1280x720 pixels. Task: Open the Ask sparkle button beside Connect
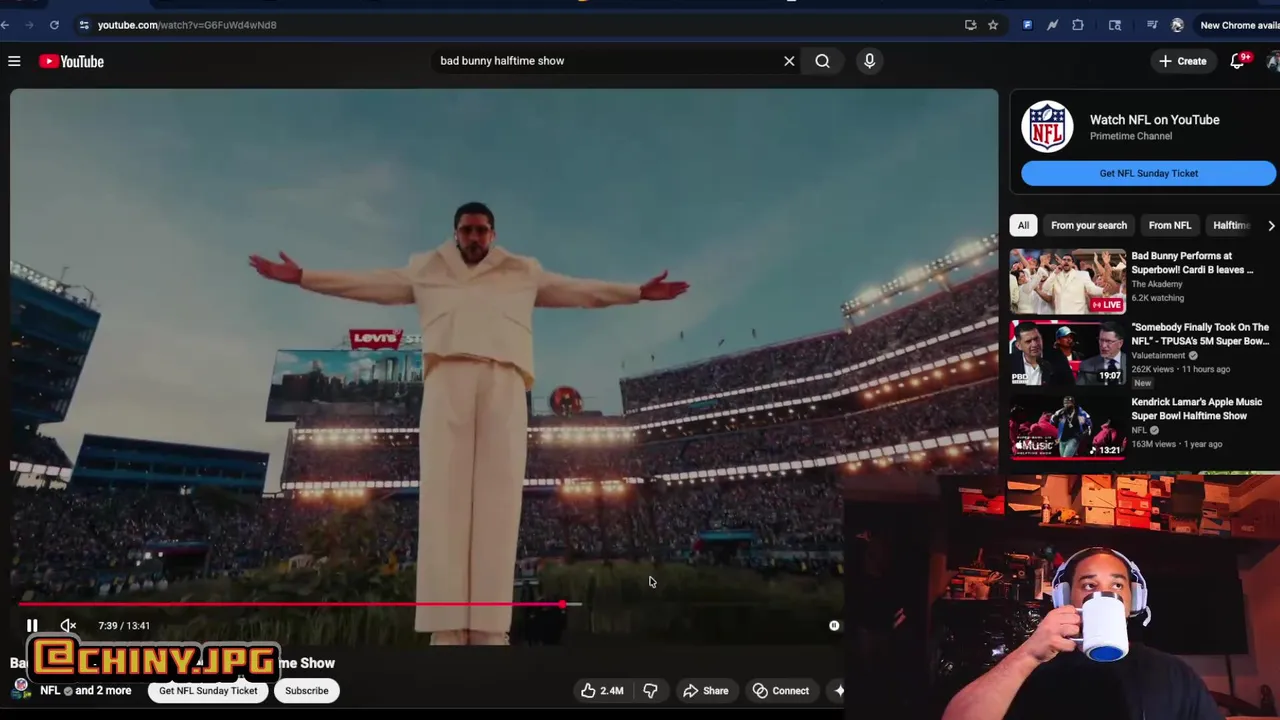coord(838,690)
